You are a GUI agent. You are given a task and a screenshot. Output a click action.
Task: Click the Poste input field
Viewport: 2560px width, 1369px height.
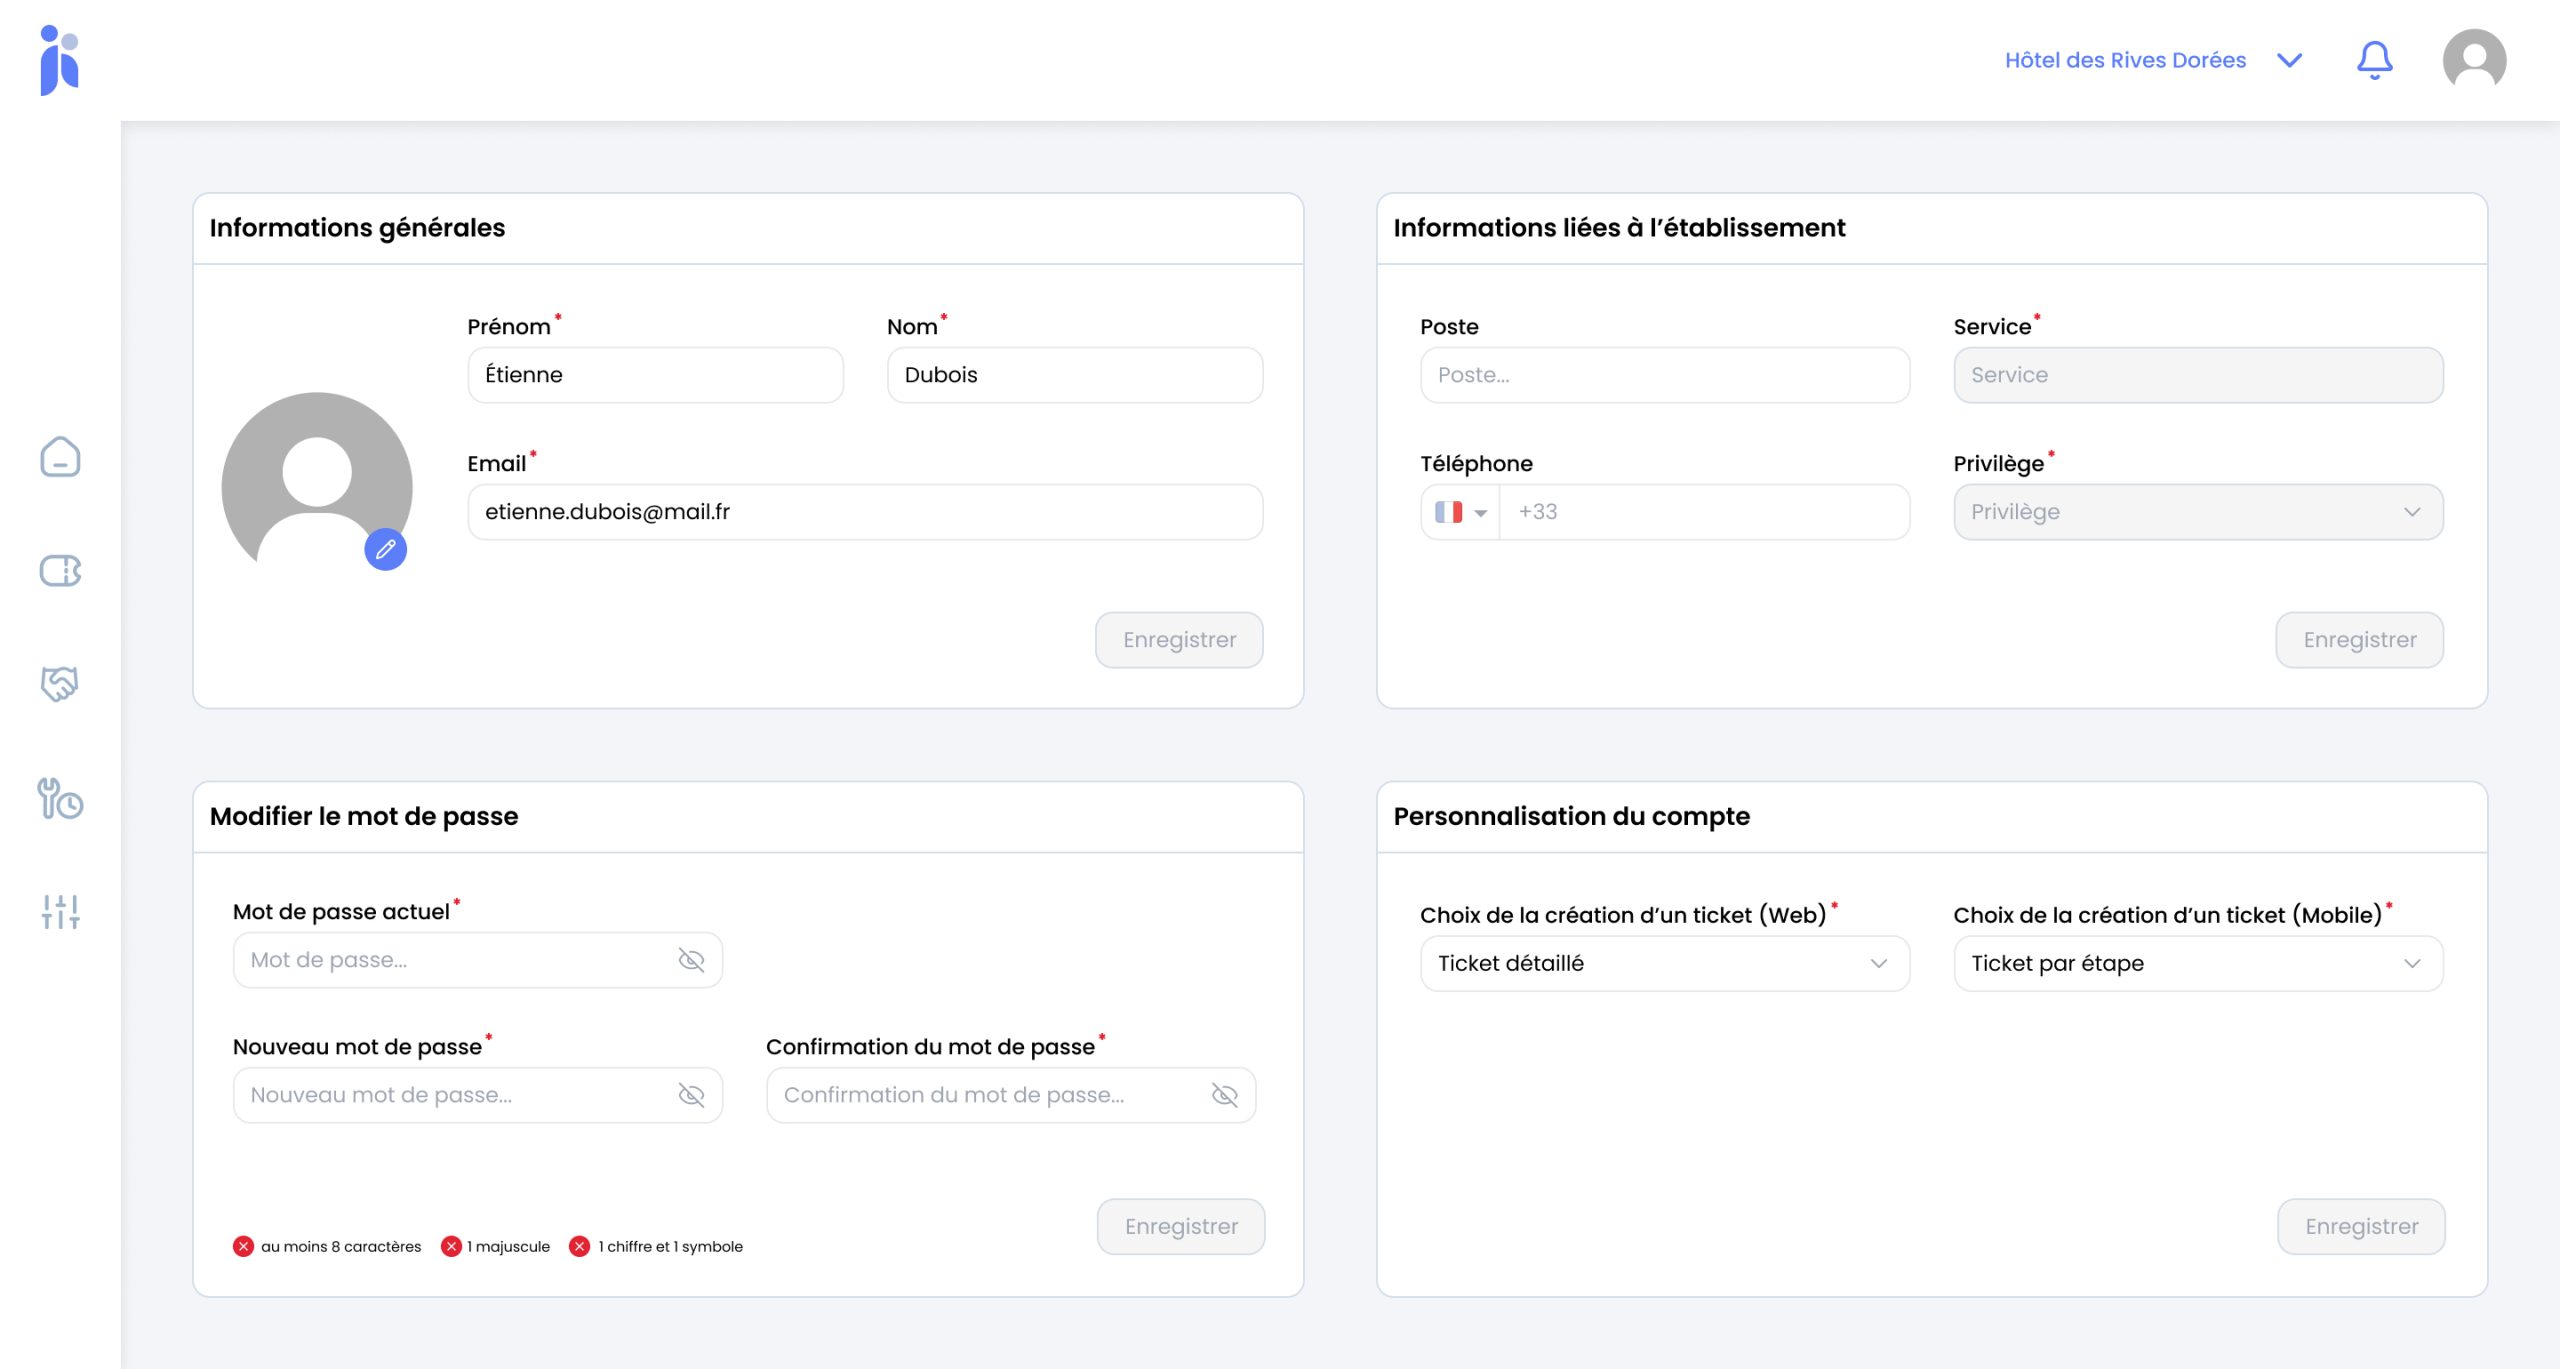(1664, 375)
